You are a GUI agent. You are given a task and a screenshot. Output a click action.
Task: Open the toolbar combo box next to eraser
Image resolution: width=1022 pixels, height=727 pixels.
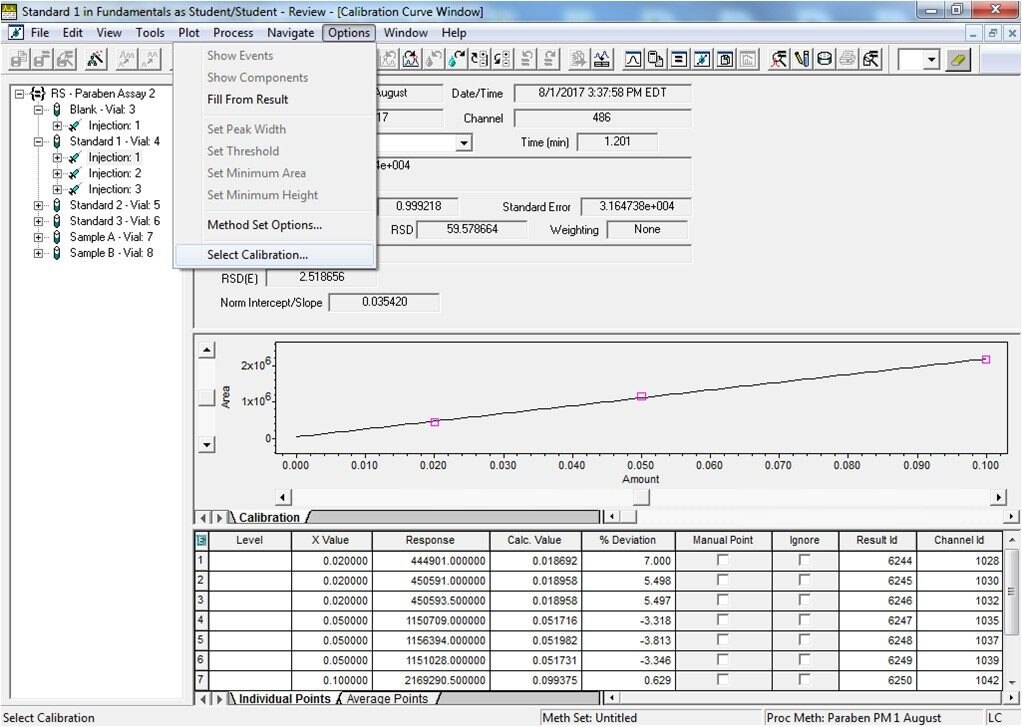pyautogui.click(x=931, y=60)
